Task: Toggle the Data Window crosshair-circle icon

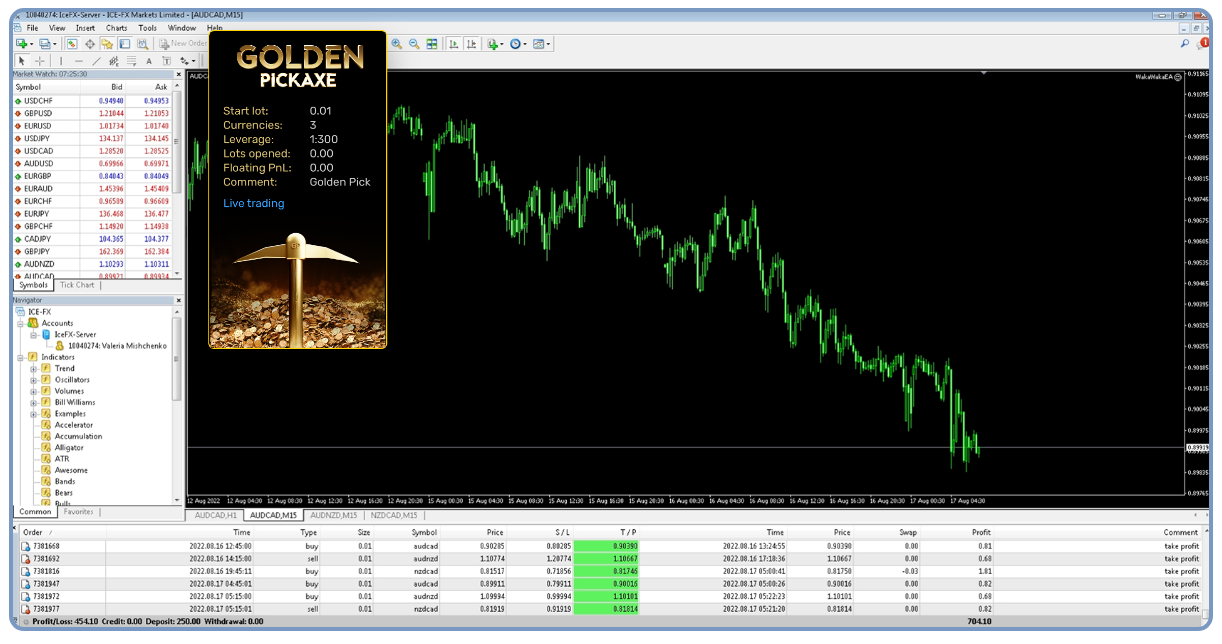Action: click(x=90, y=43)
